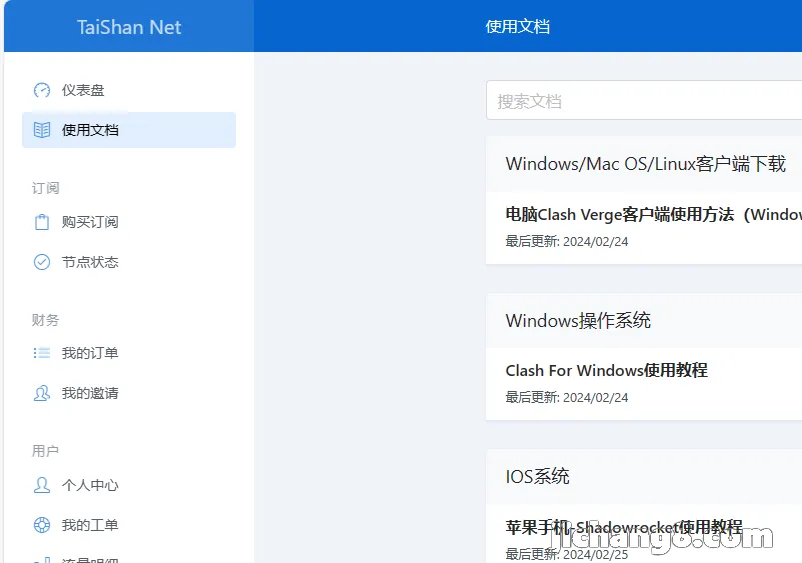Click the lifebuoy icon beside 我的工单

click(42, 525)
